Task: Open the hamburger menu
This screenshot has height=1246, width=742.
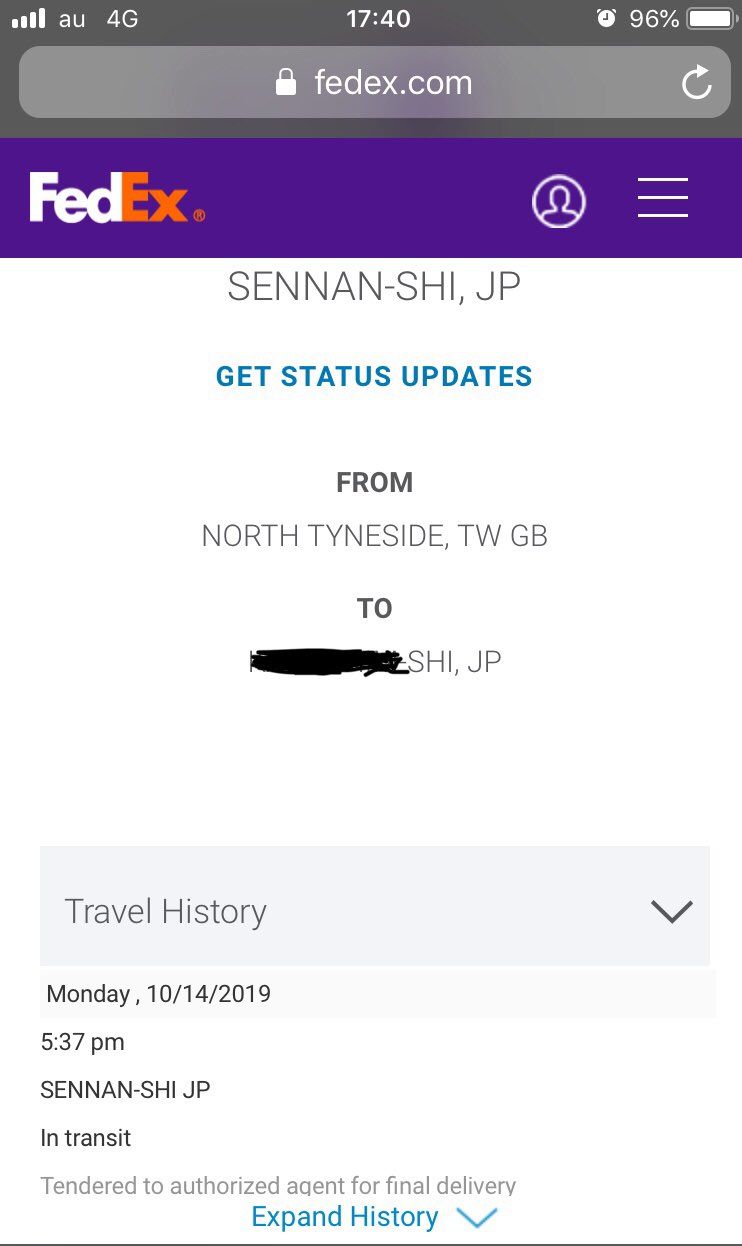Action: click(x=663, y=197)
